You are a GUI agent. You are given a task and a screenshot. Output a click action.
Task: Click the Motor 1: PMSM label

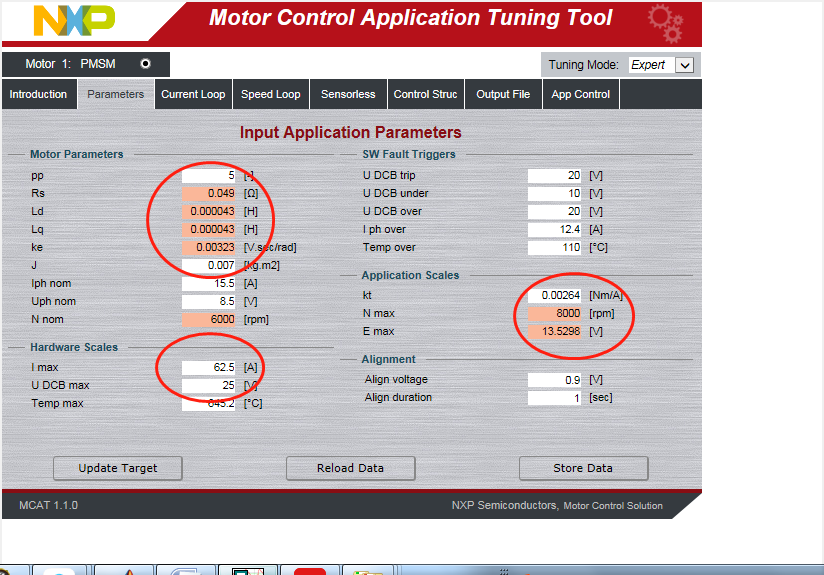click(70, 64)
